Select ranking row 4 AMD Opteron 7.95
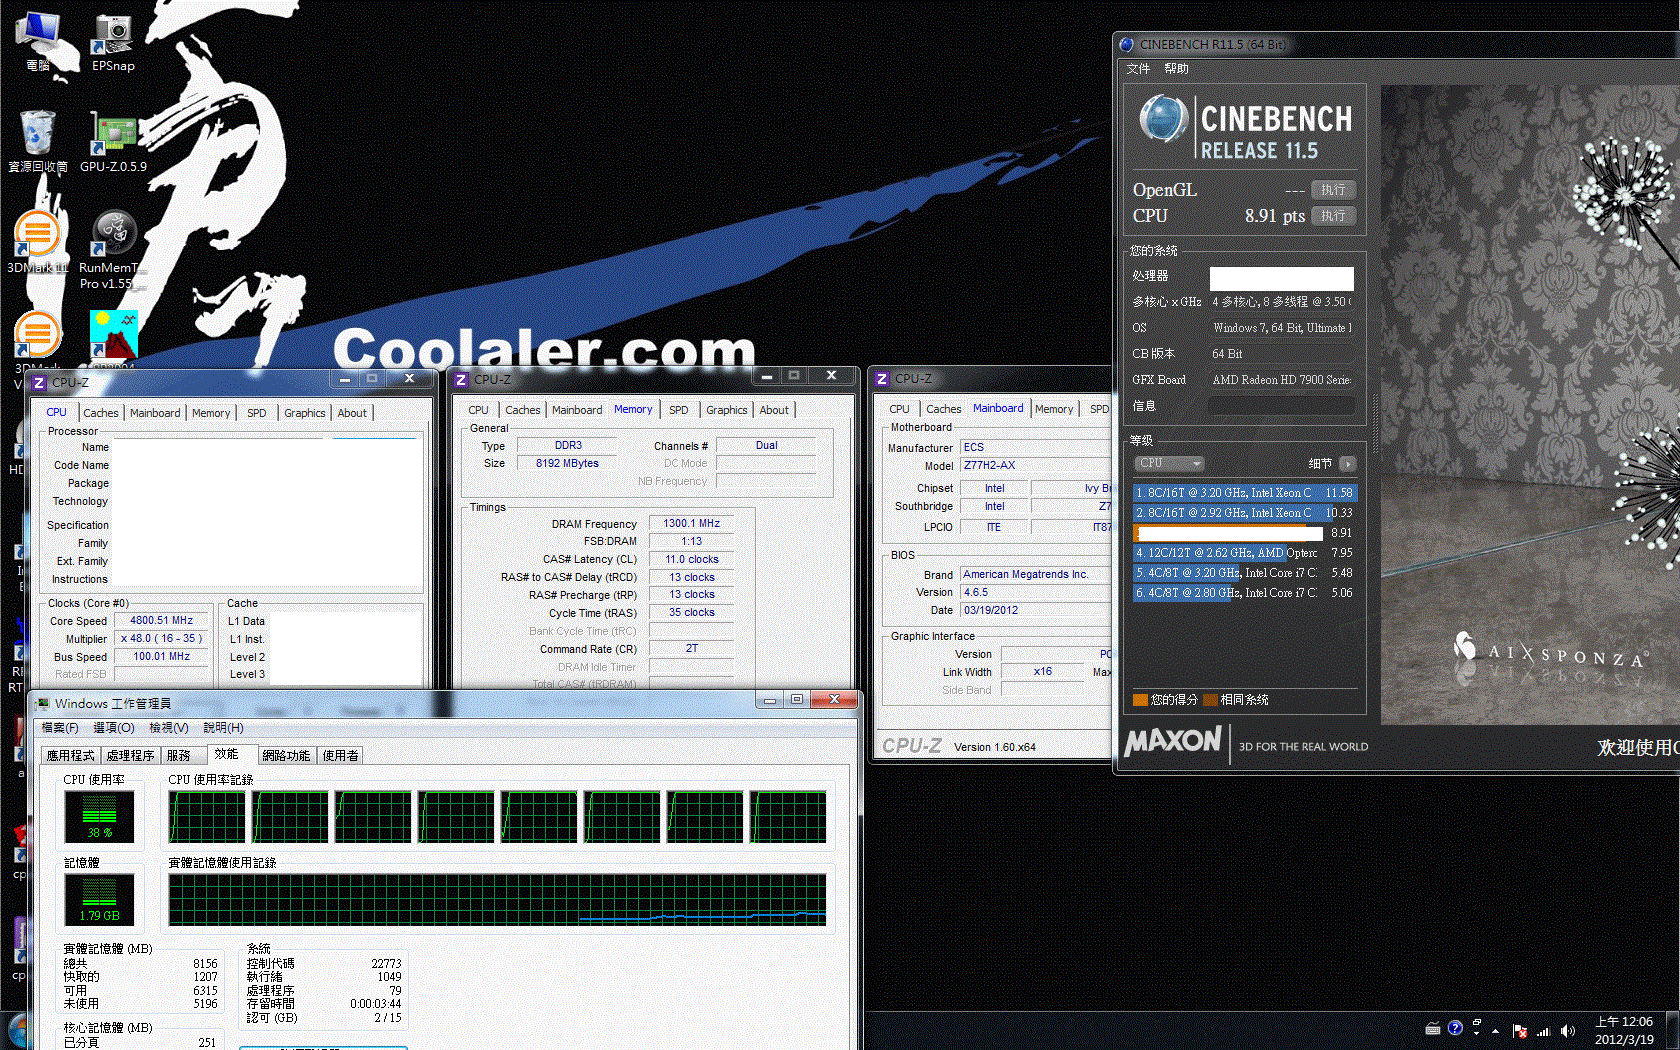The image size is (1680, 1050). [1244, 553]
